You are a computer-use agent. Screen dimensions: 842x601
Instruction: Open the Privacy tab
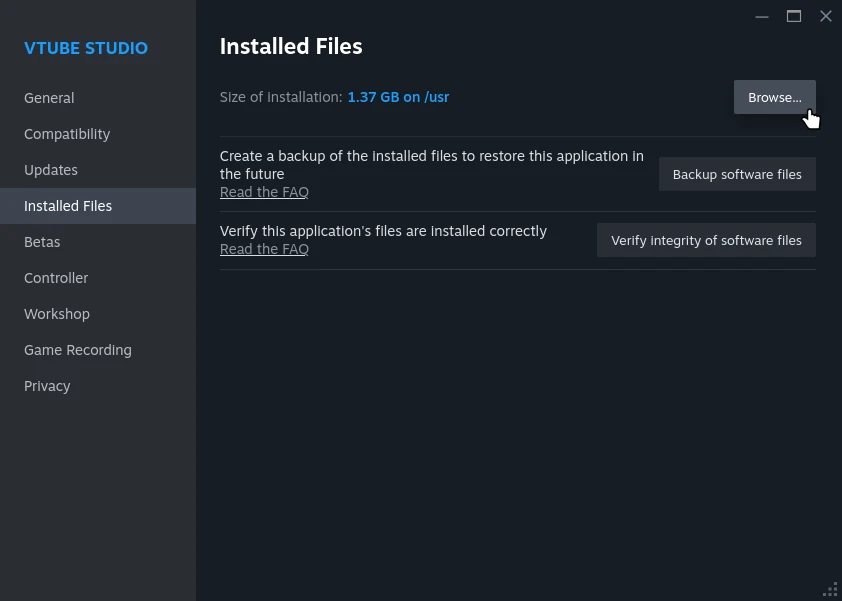98,386
